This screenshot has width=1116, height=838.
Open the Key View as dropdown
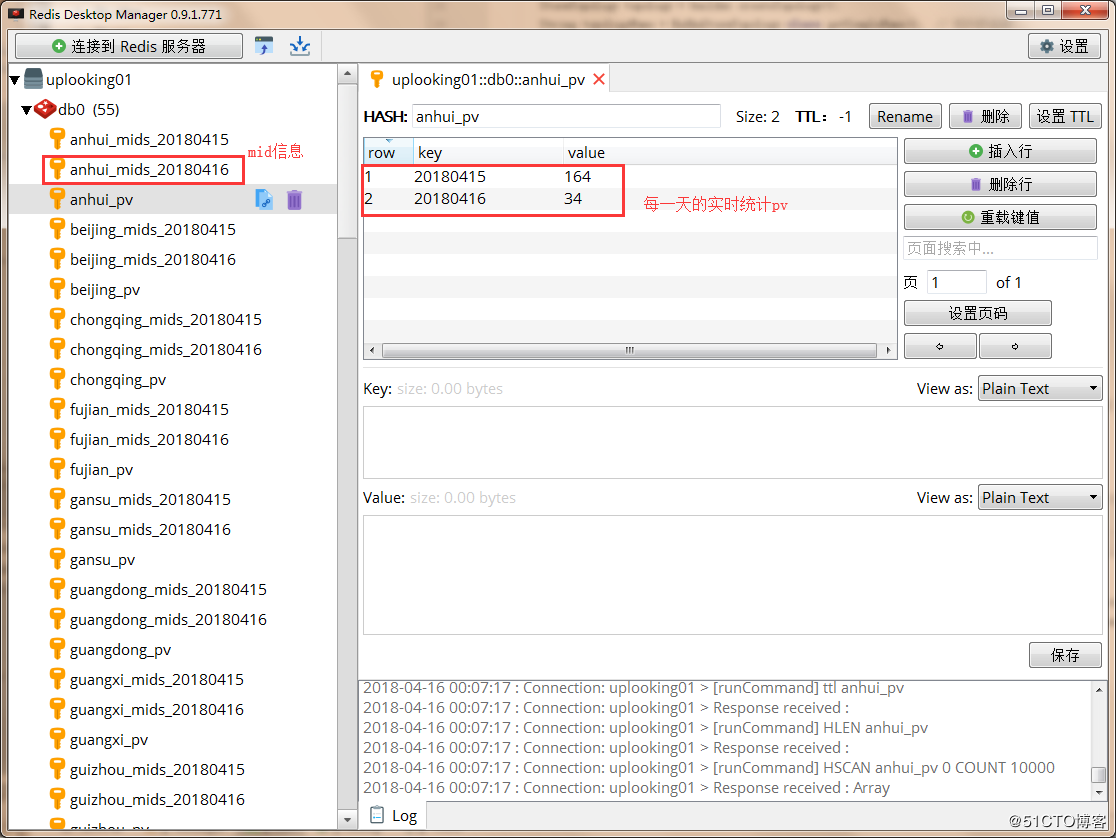(x=1040, y=389)
